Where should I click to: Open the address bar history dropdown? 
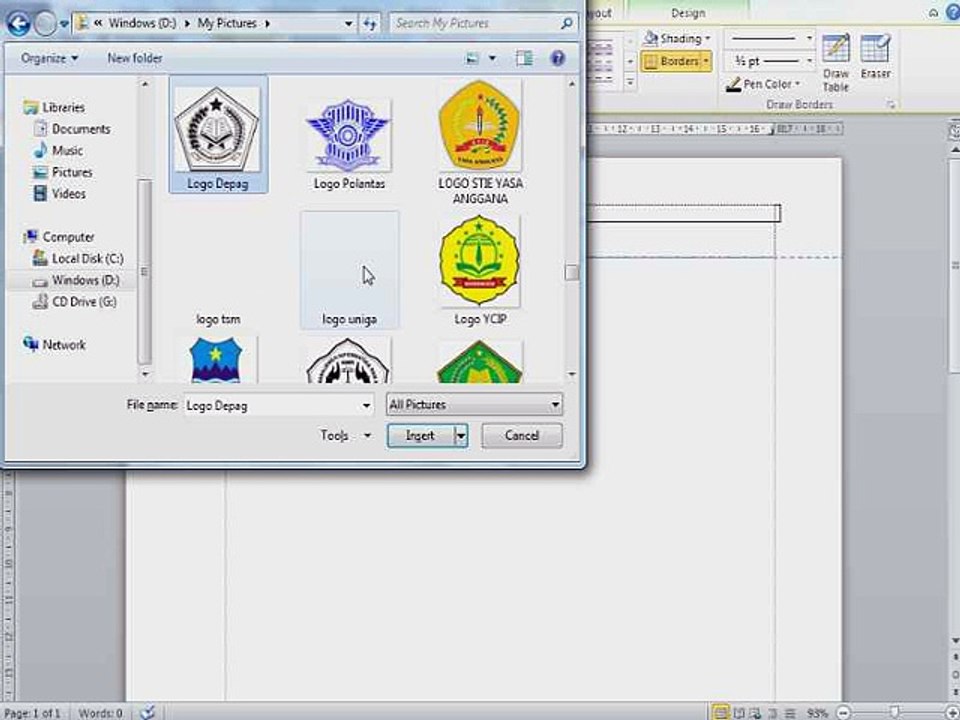tap(348, 24)
